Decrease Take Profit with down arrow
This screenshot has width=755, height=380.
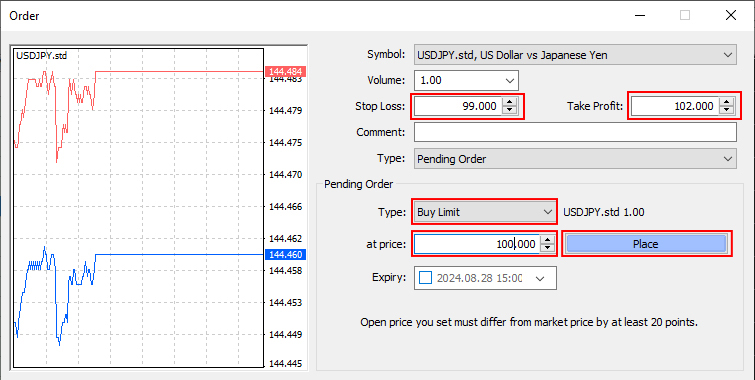click(727, 111)
